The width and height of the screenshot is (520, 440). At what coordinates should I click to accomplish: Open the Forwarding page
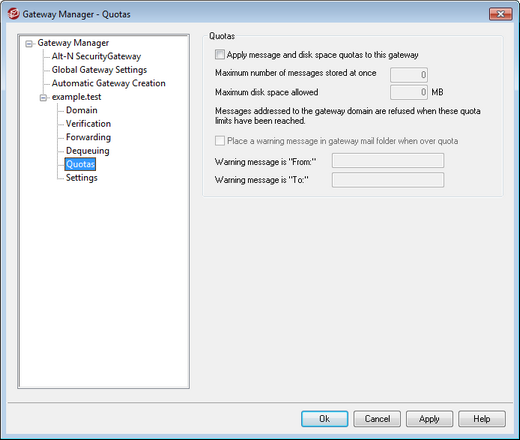[88, 137]
